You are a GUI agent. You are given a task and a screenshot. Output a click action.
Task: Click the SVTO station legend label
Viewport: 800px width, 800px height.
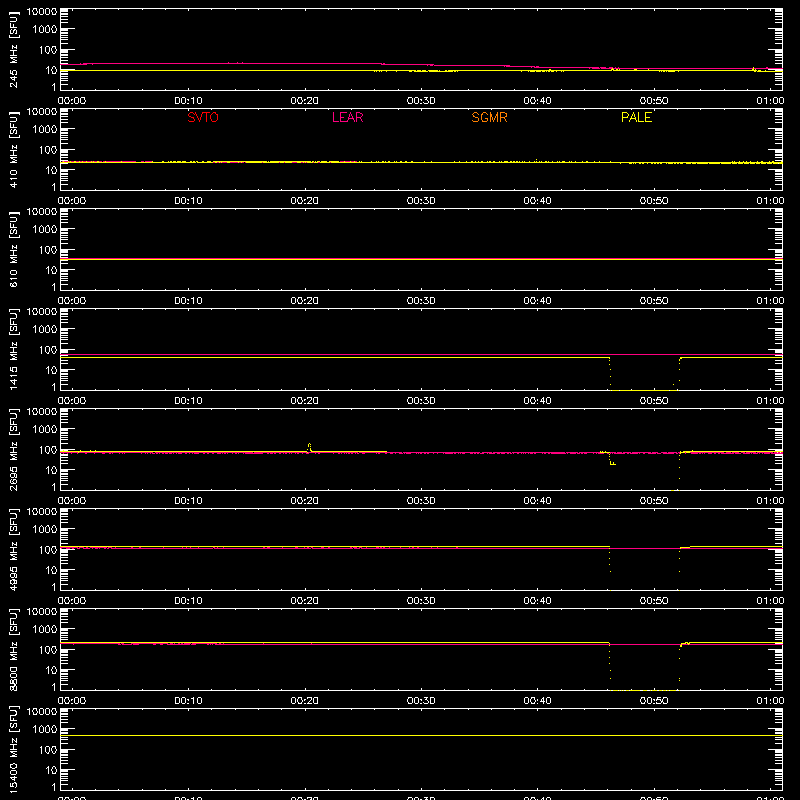coord(203,117)
